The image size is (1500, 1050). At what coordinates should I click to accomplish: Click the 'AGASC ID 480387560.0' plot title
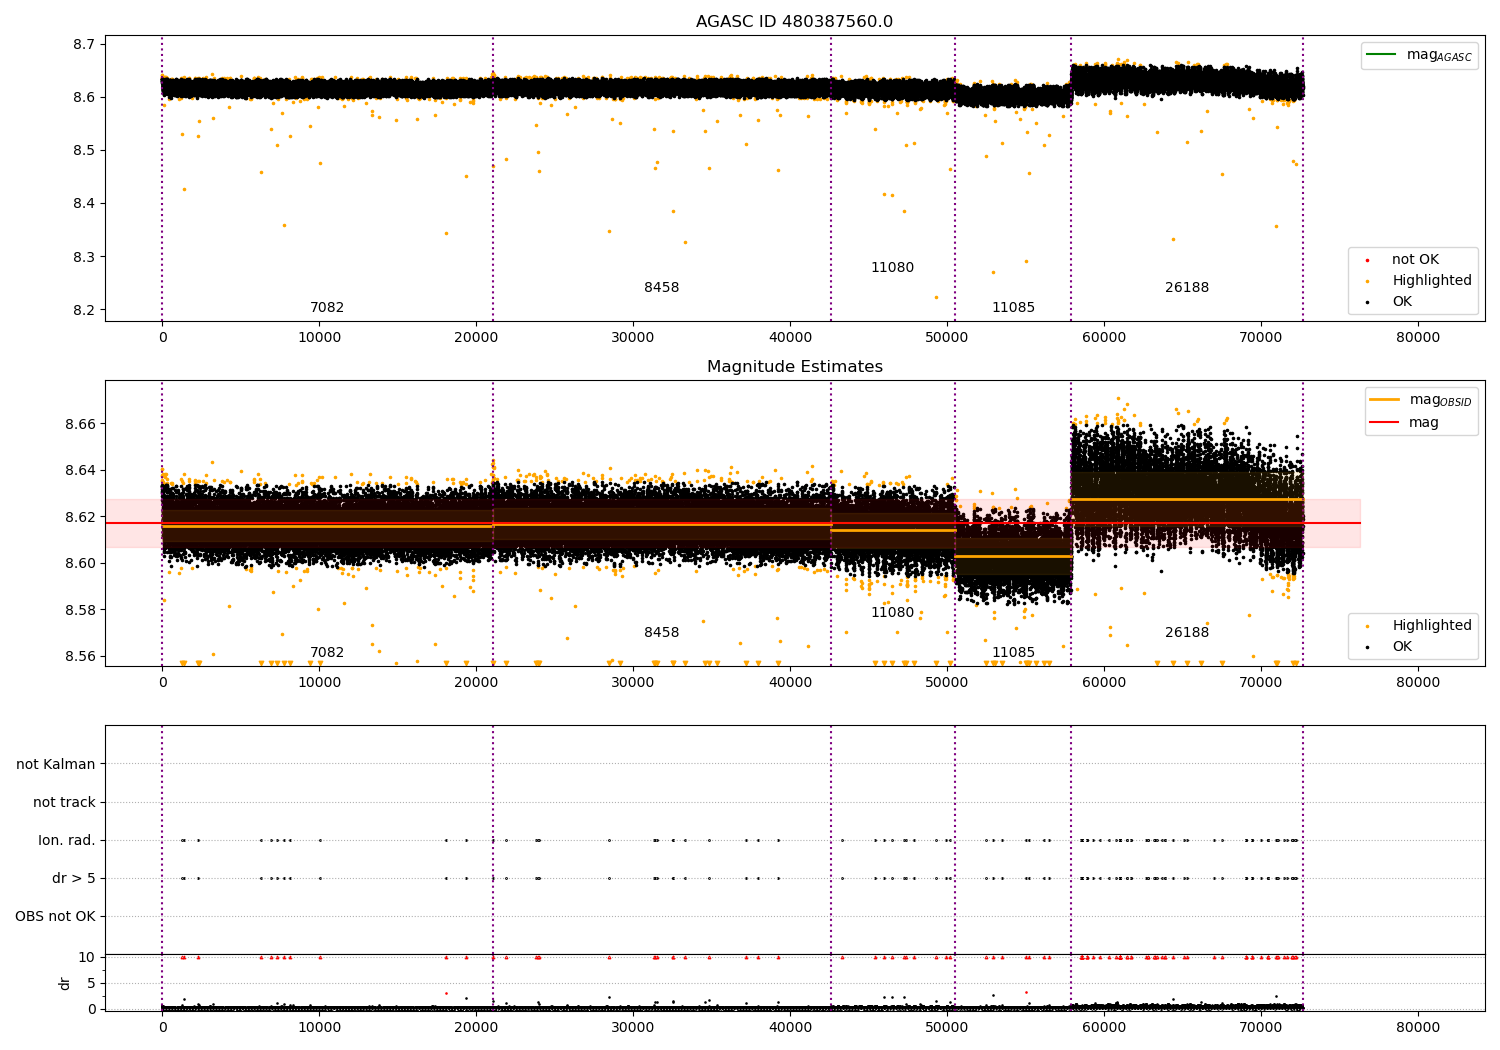[795, 22]
